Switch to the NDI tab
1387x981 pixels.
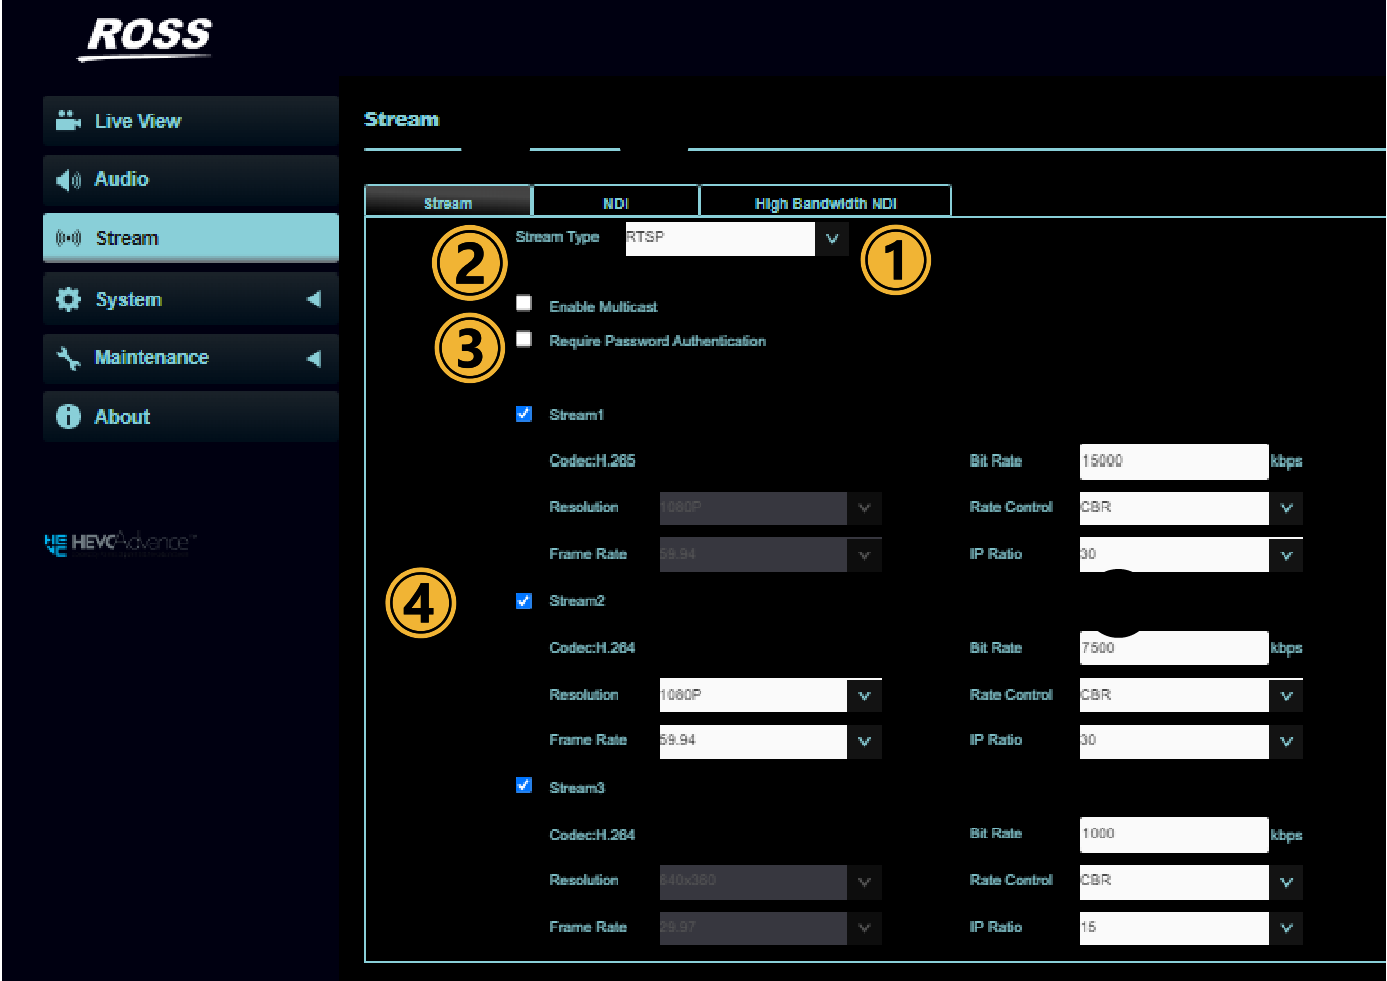[615, 203]
